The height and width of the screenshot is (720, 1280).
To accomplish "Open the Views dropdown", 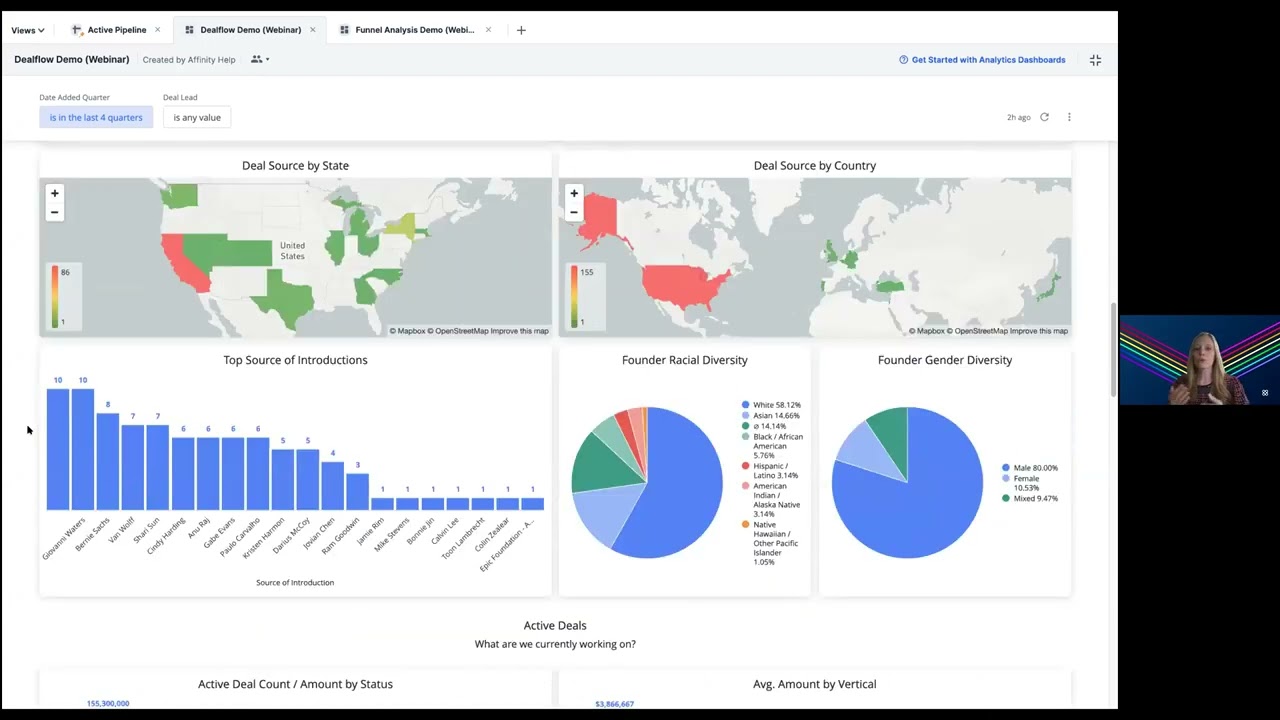I will click(x=28, y=30).
